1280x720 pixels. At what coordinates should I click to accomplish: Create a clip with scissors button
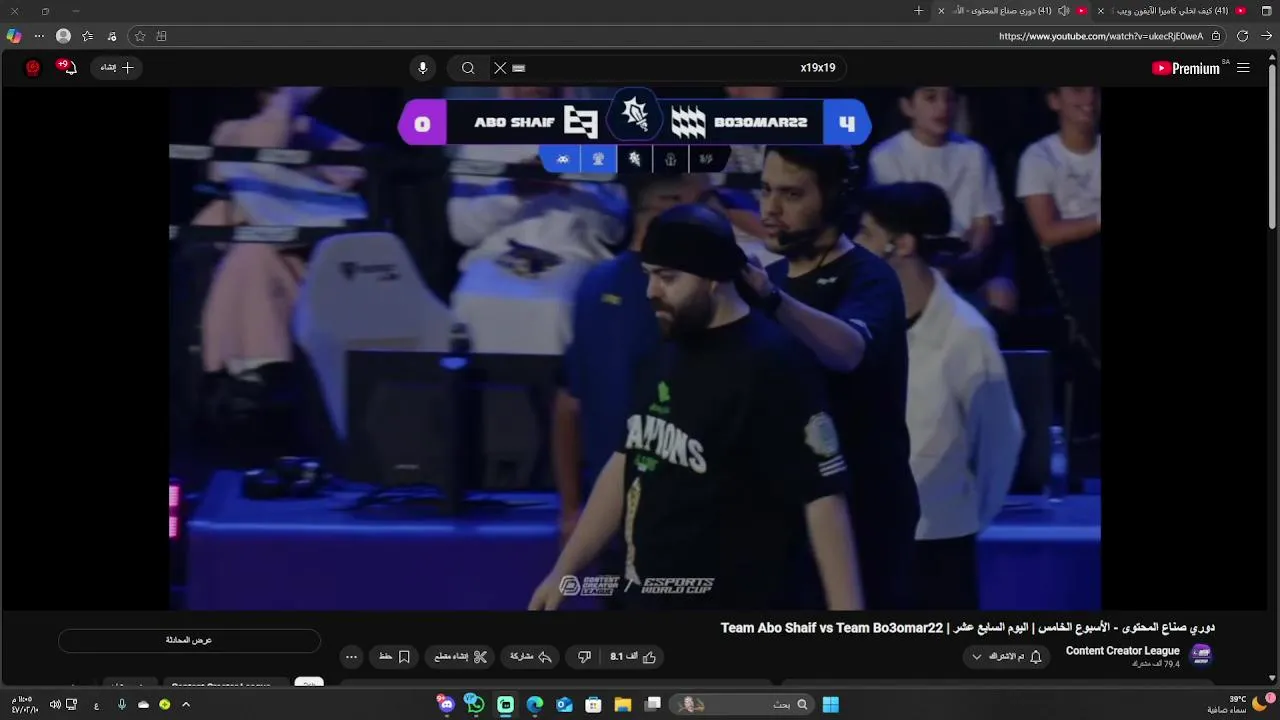461,657
